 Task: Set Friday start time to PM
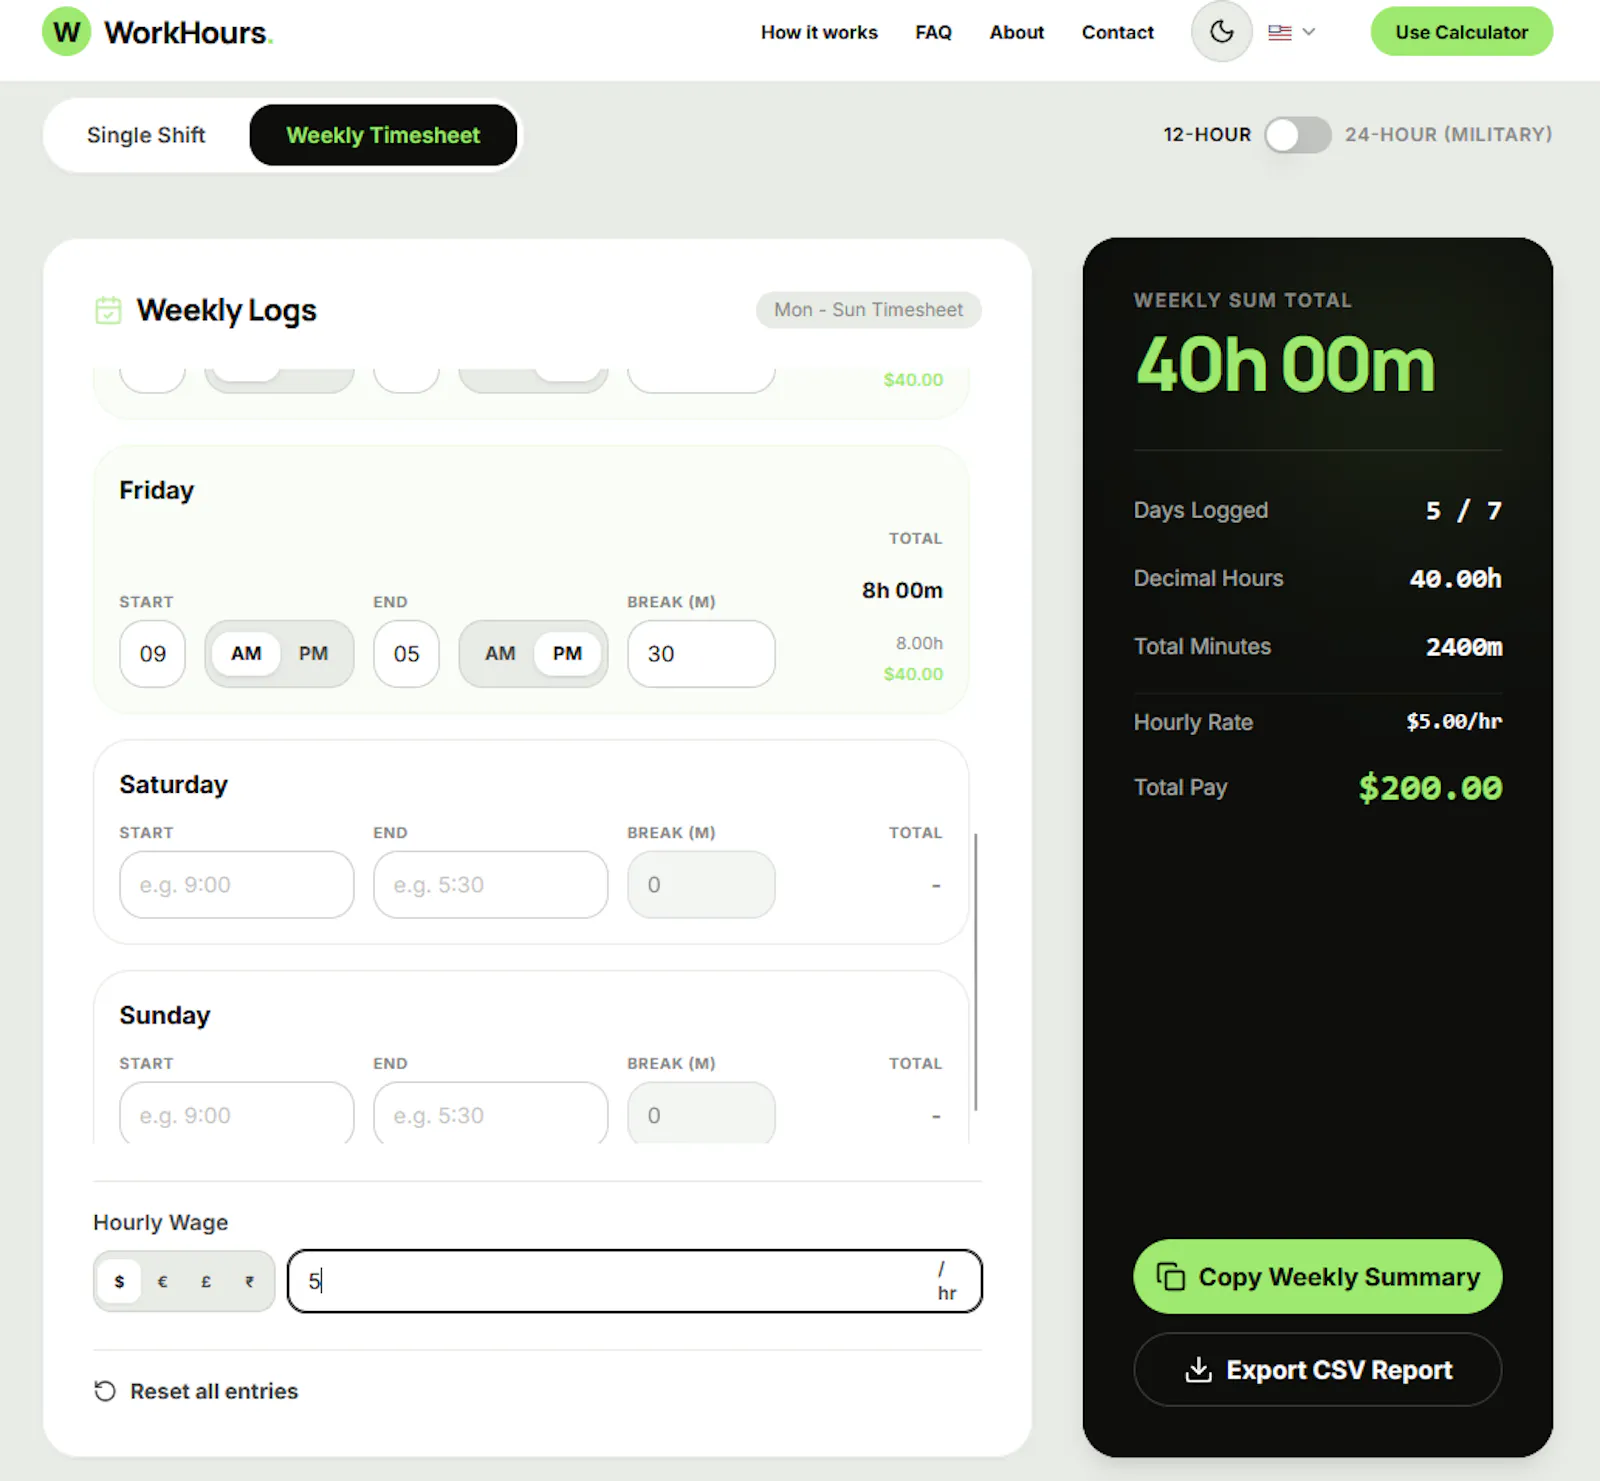tap(313, 654)
